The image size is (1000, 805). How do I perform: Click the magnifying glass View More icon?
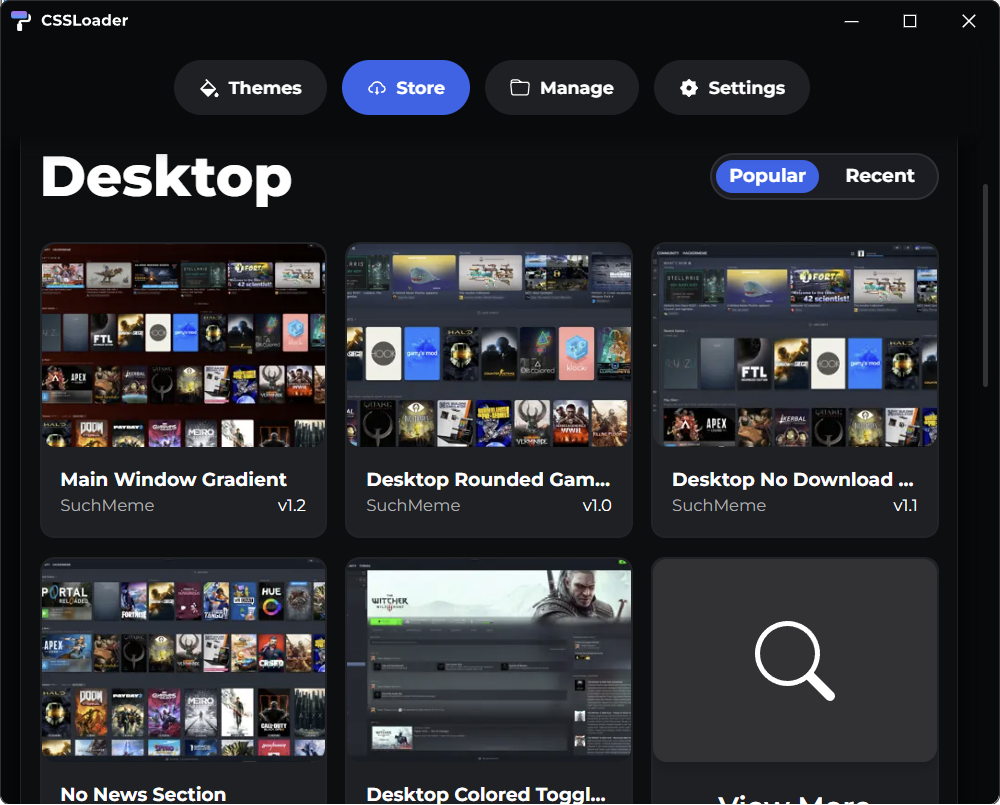[795, 660]
